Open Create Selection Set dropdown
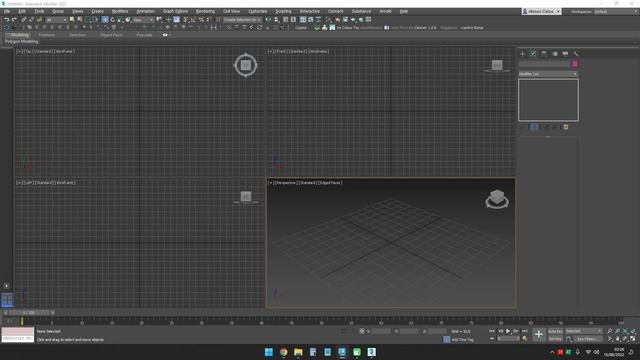640x360 pixels. click(242, 19)
